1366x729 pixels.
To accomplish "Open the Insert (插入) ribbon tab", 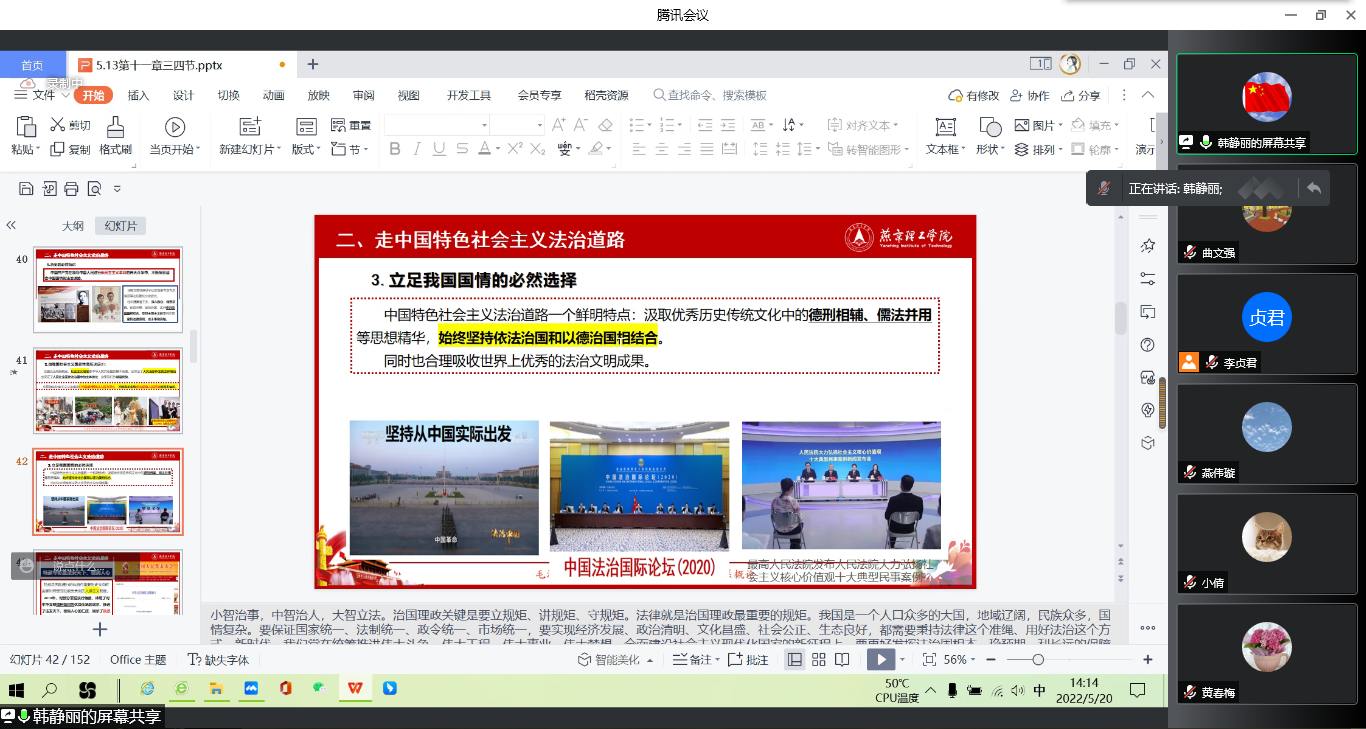I will 138,96.
